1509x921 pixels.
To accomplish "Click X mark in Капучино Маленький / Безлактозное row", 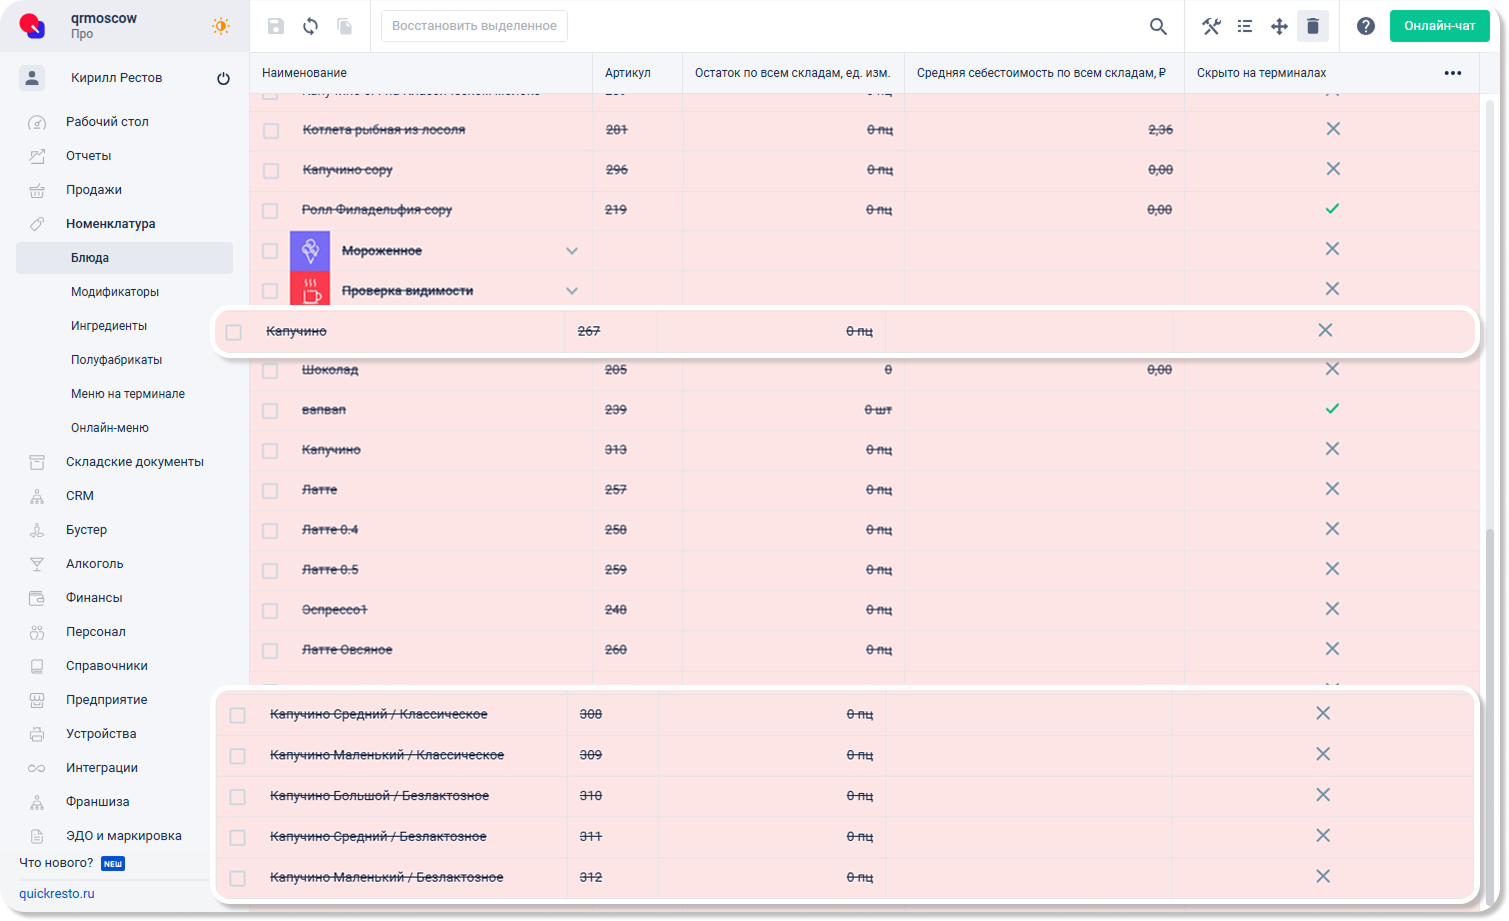I will point(1323,876).
